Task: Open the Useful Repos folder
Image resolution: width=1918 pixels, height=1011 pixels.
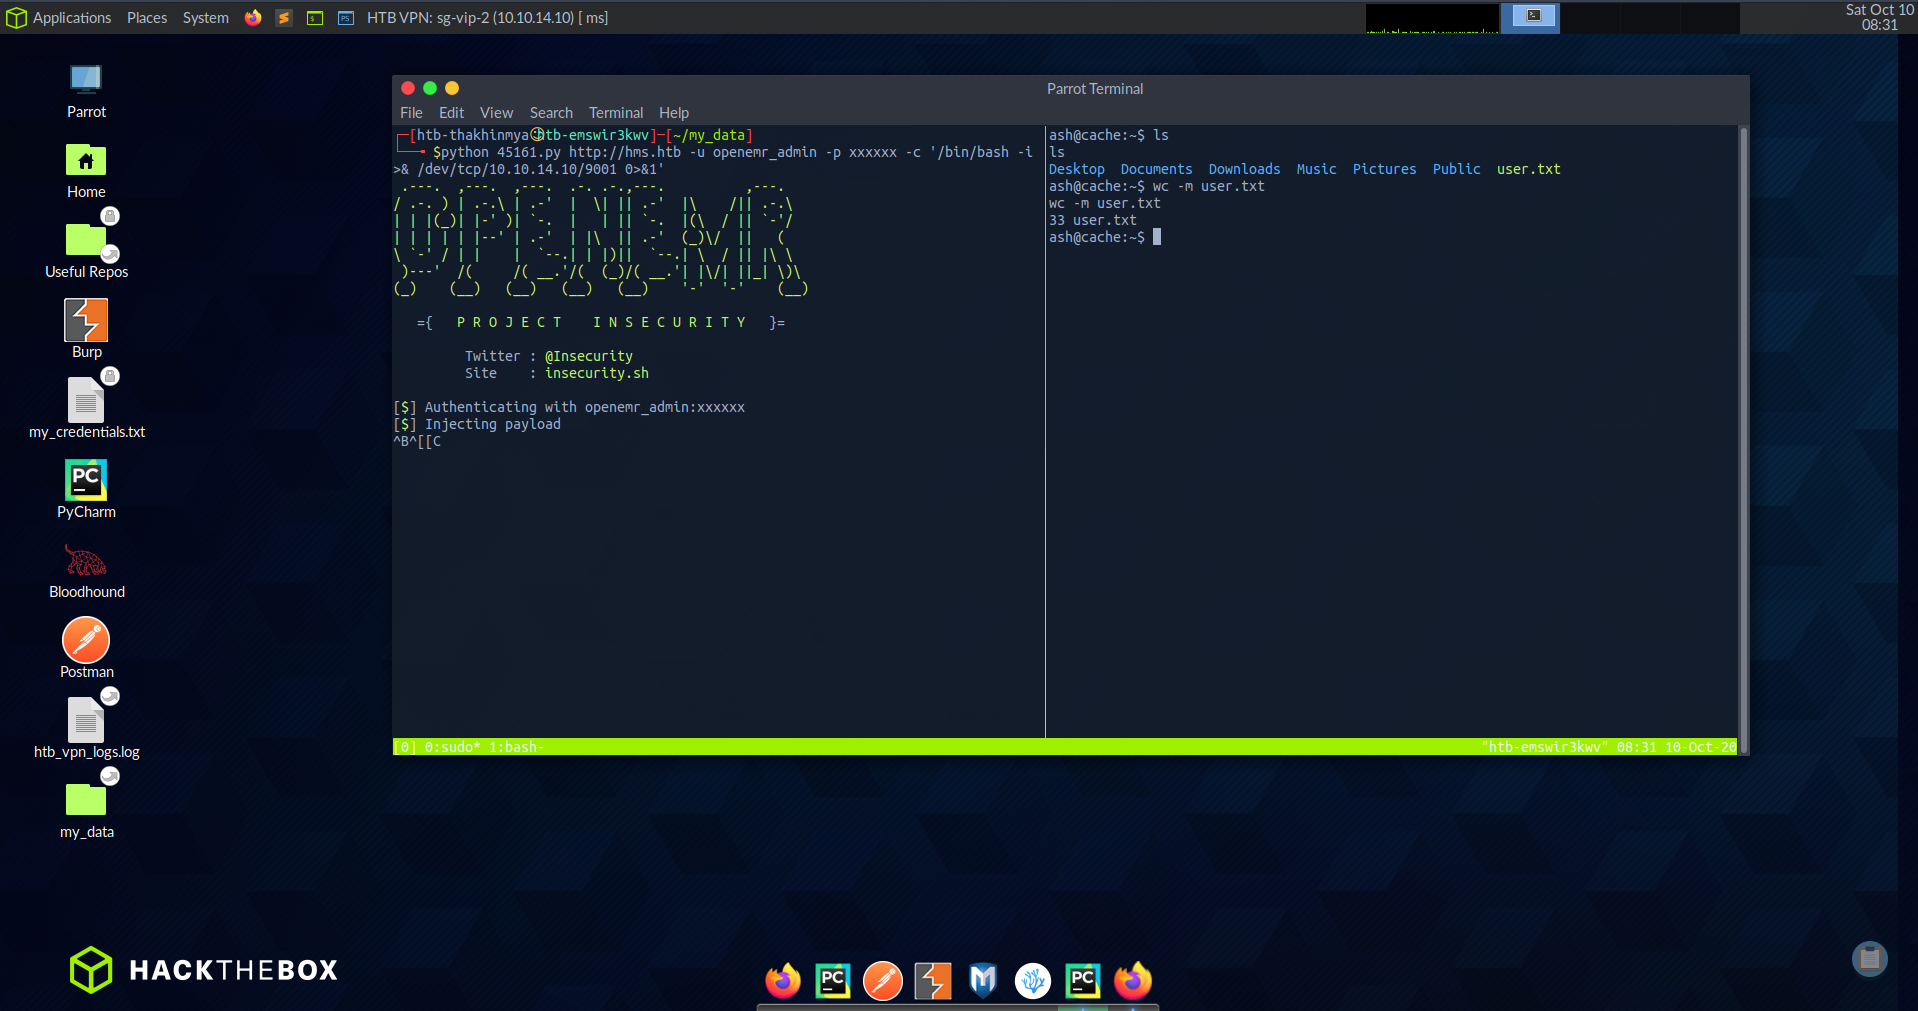Action: pos(86,251)
